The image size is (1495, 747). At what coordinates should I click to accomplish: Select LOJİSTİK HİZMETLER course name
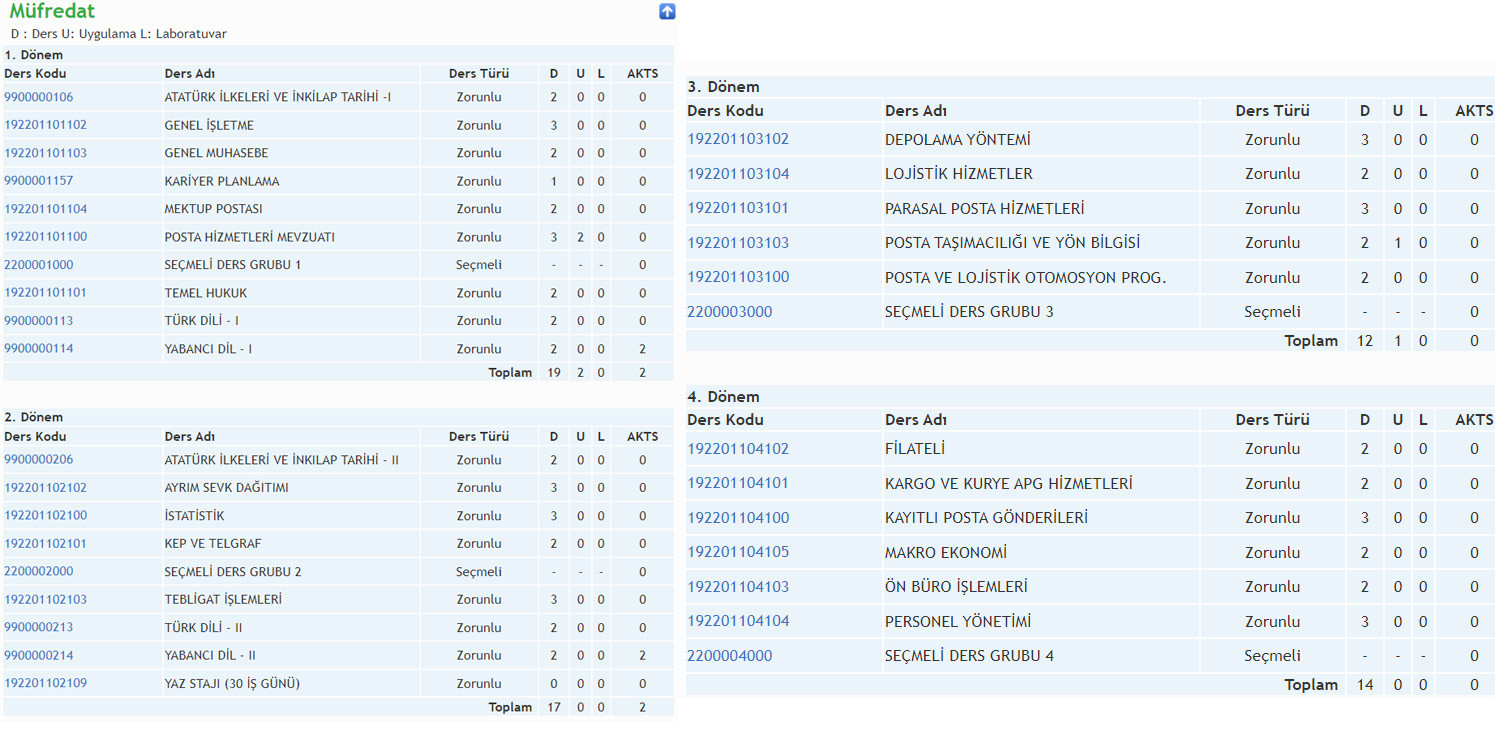coord(959,174)
